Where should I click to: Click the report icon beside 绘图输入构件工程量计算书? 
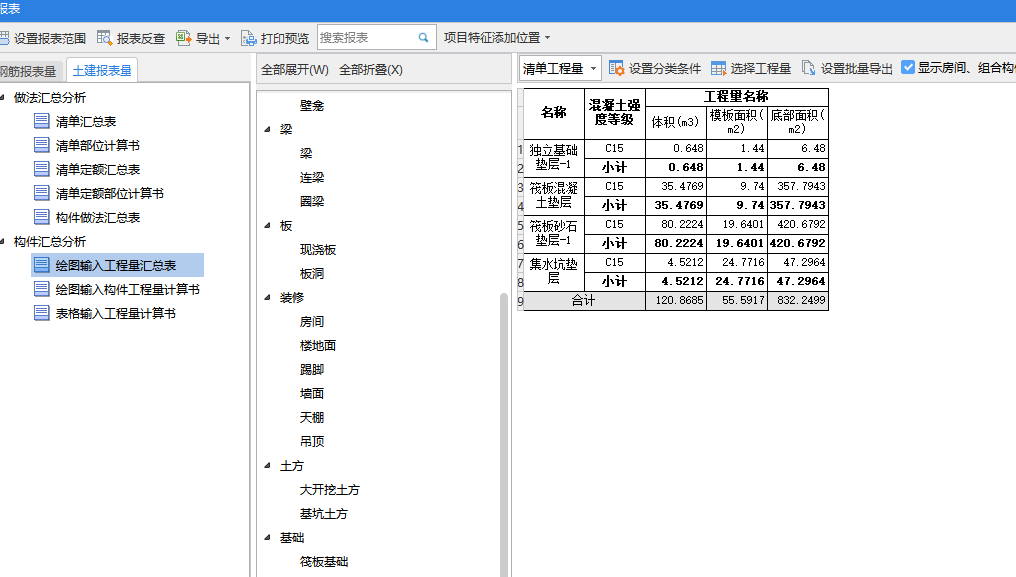pos(41,289)
